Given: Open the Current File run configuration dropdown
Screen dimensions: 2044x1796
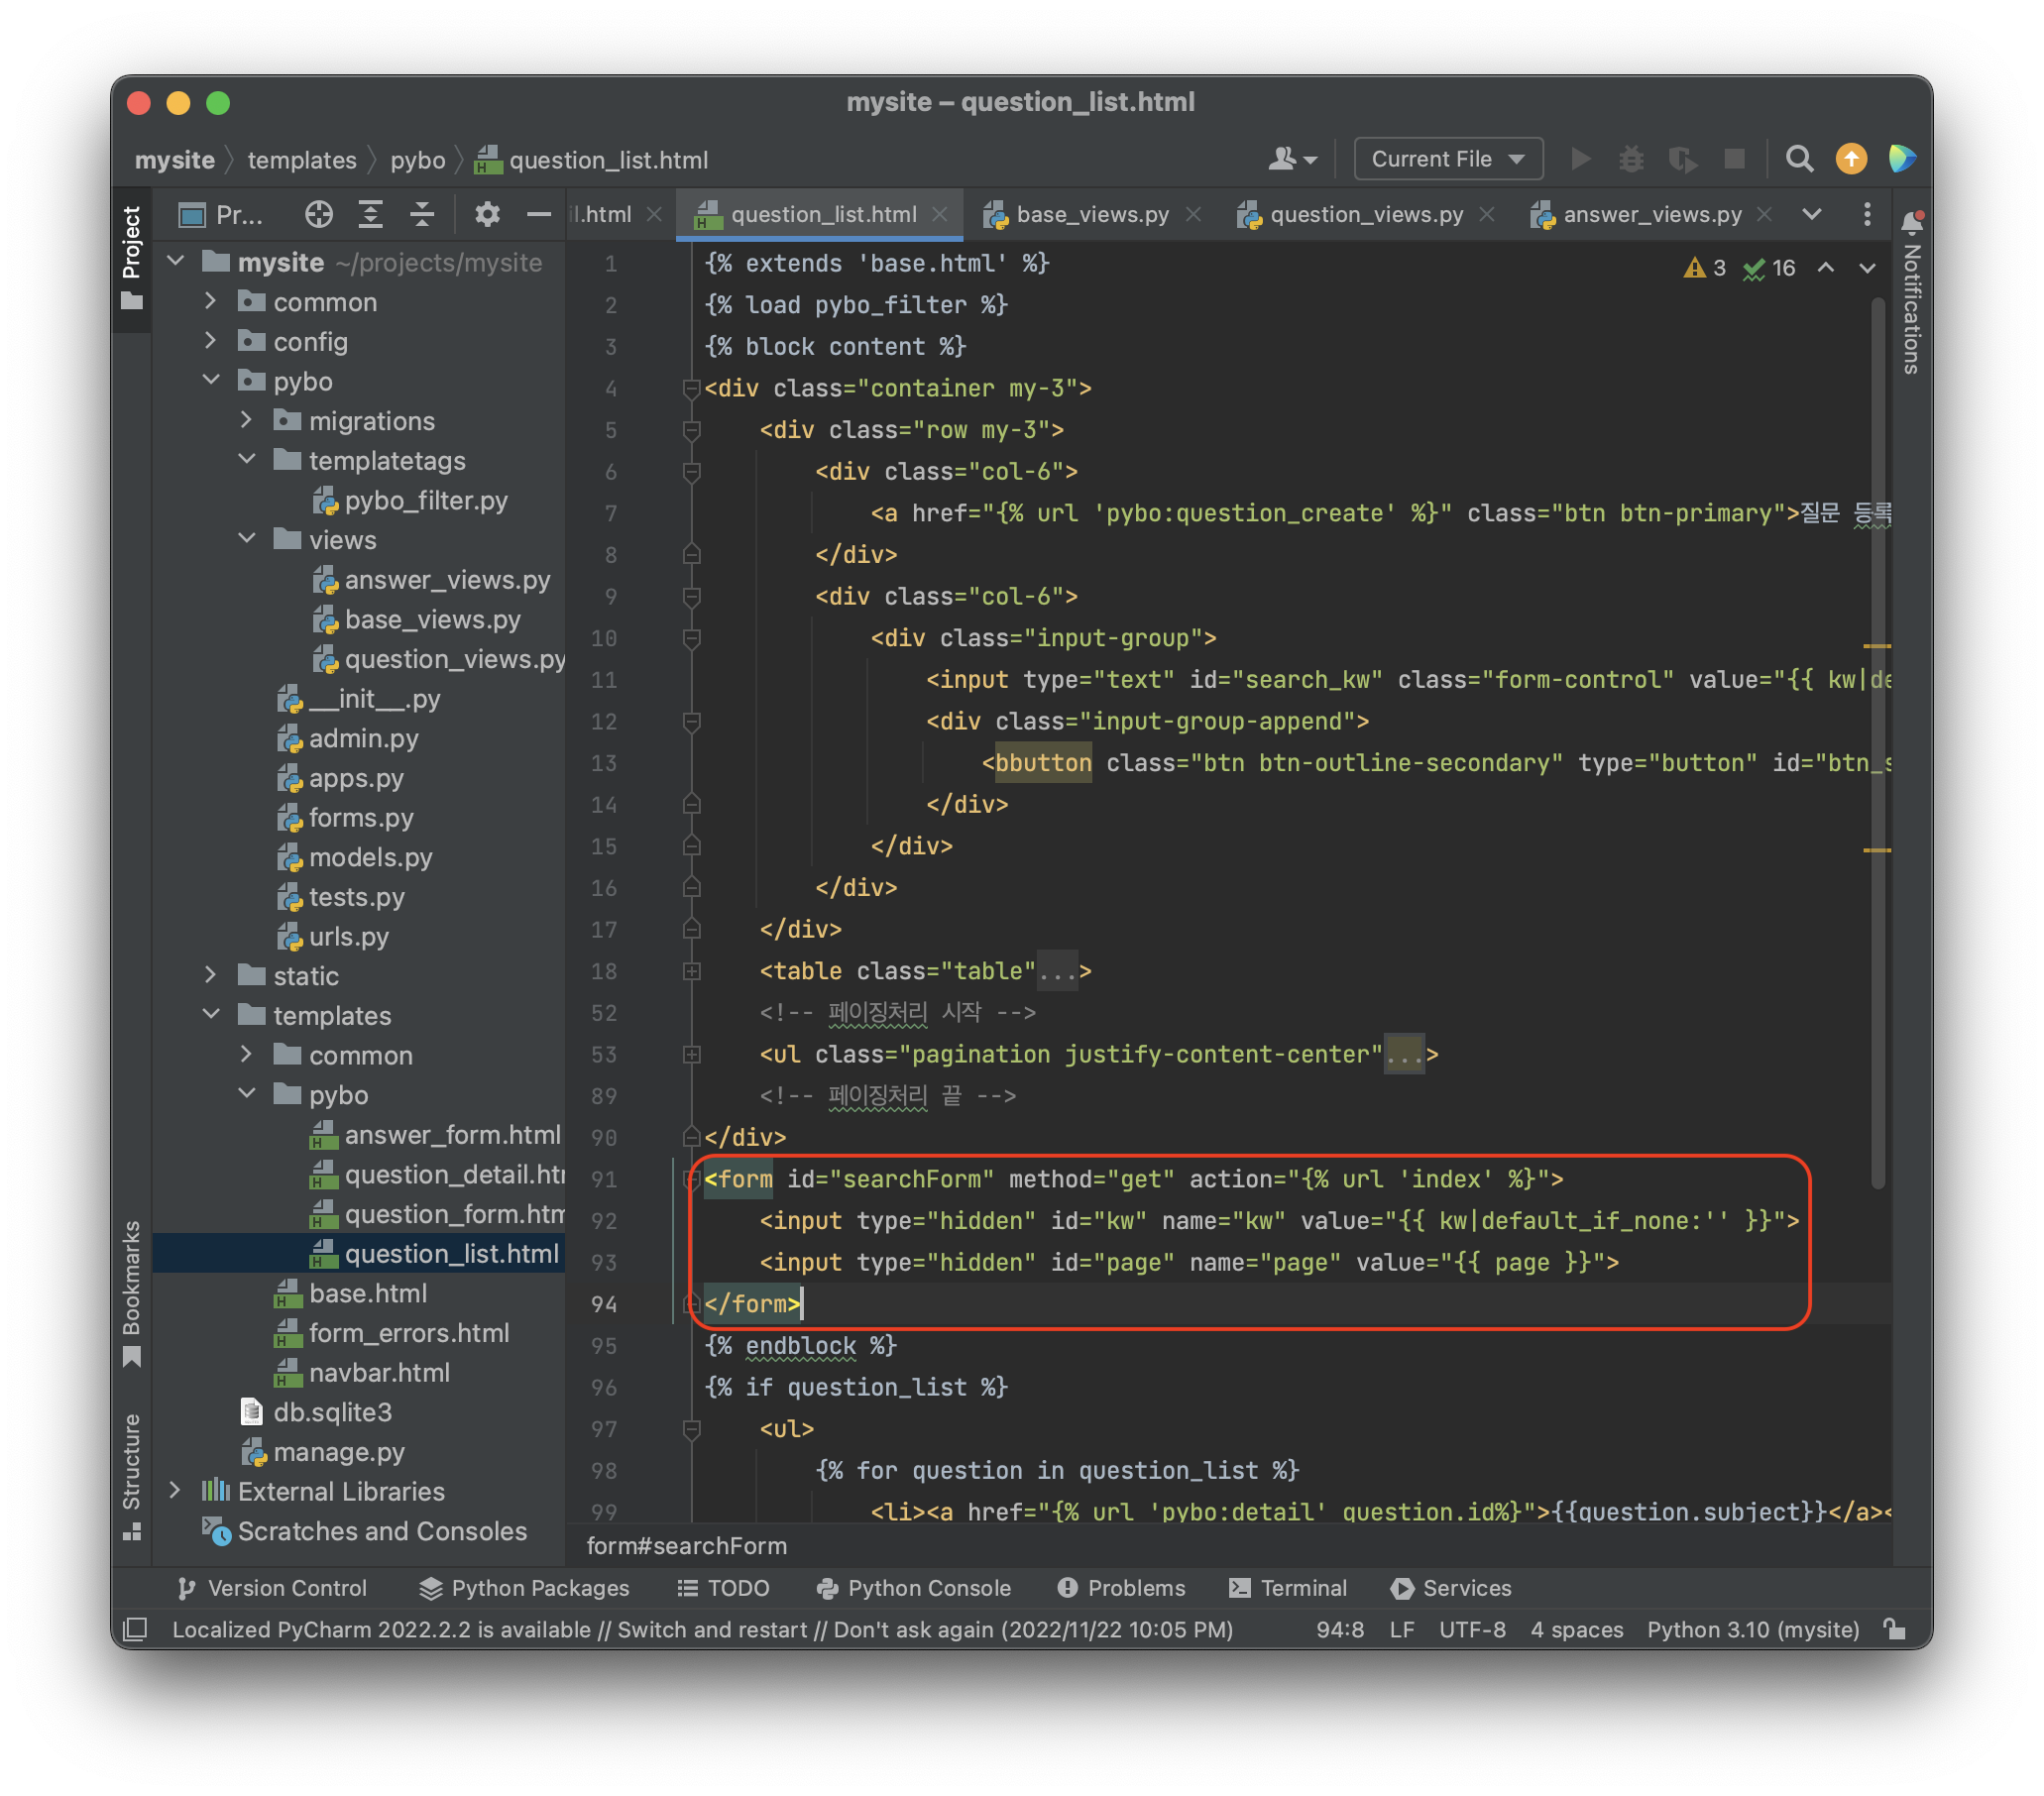Looking at the screenshot, I should point(1447,159).
